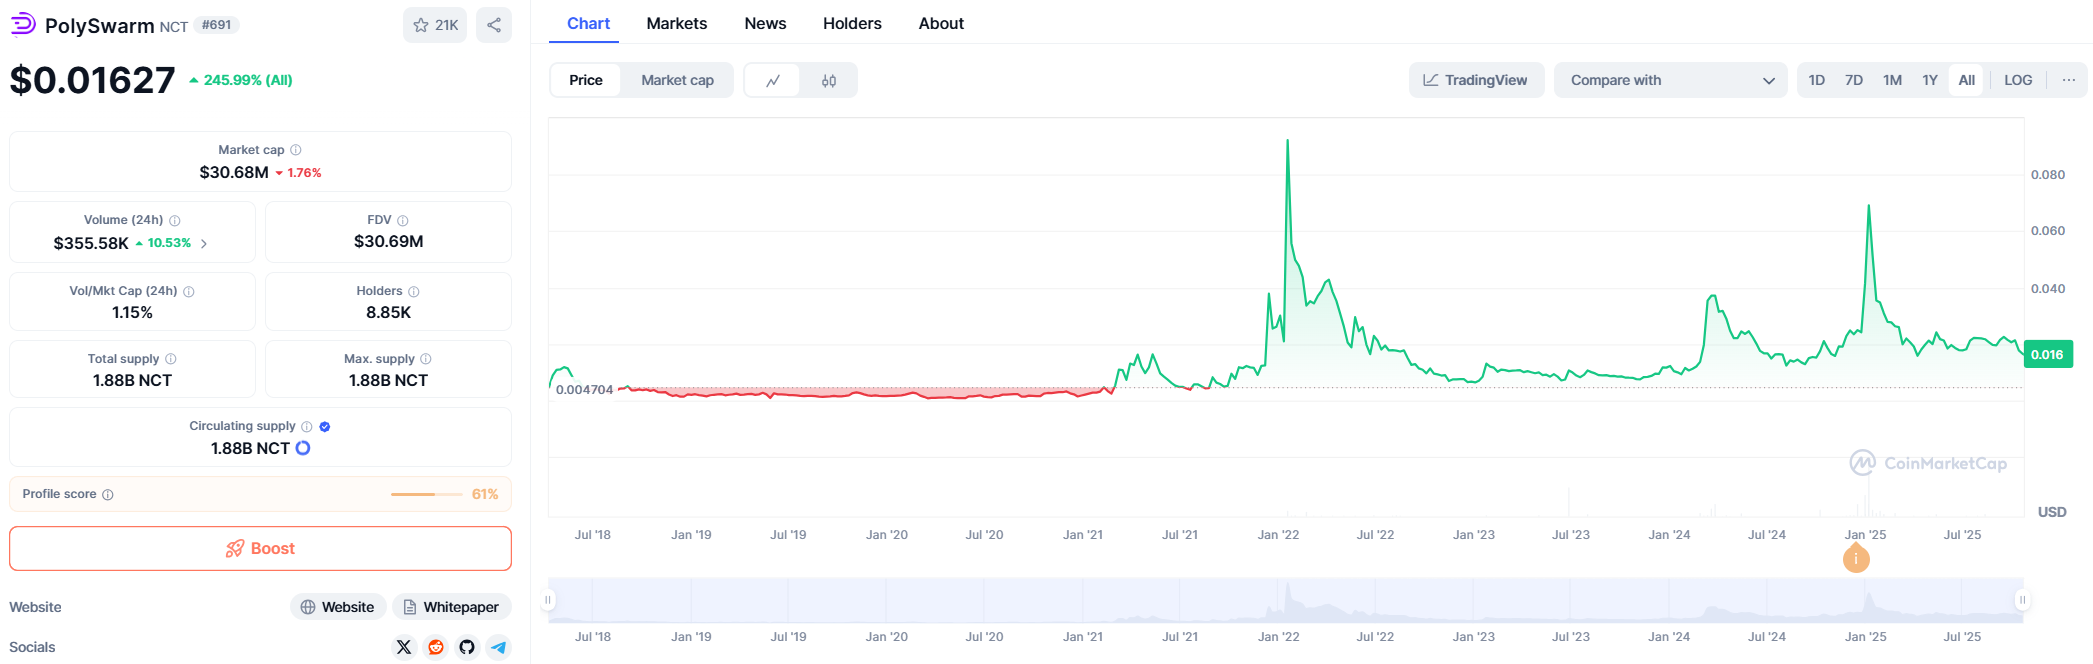
Task: Open the Compare with dropdown
Action: tap(1670, 81)
